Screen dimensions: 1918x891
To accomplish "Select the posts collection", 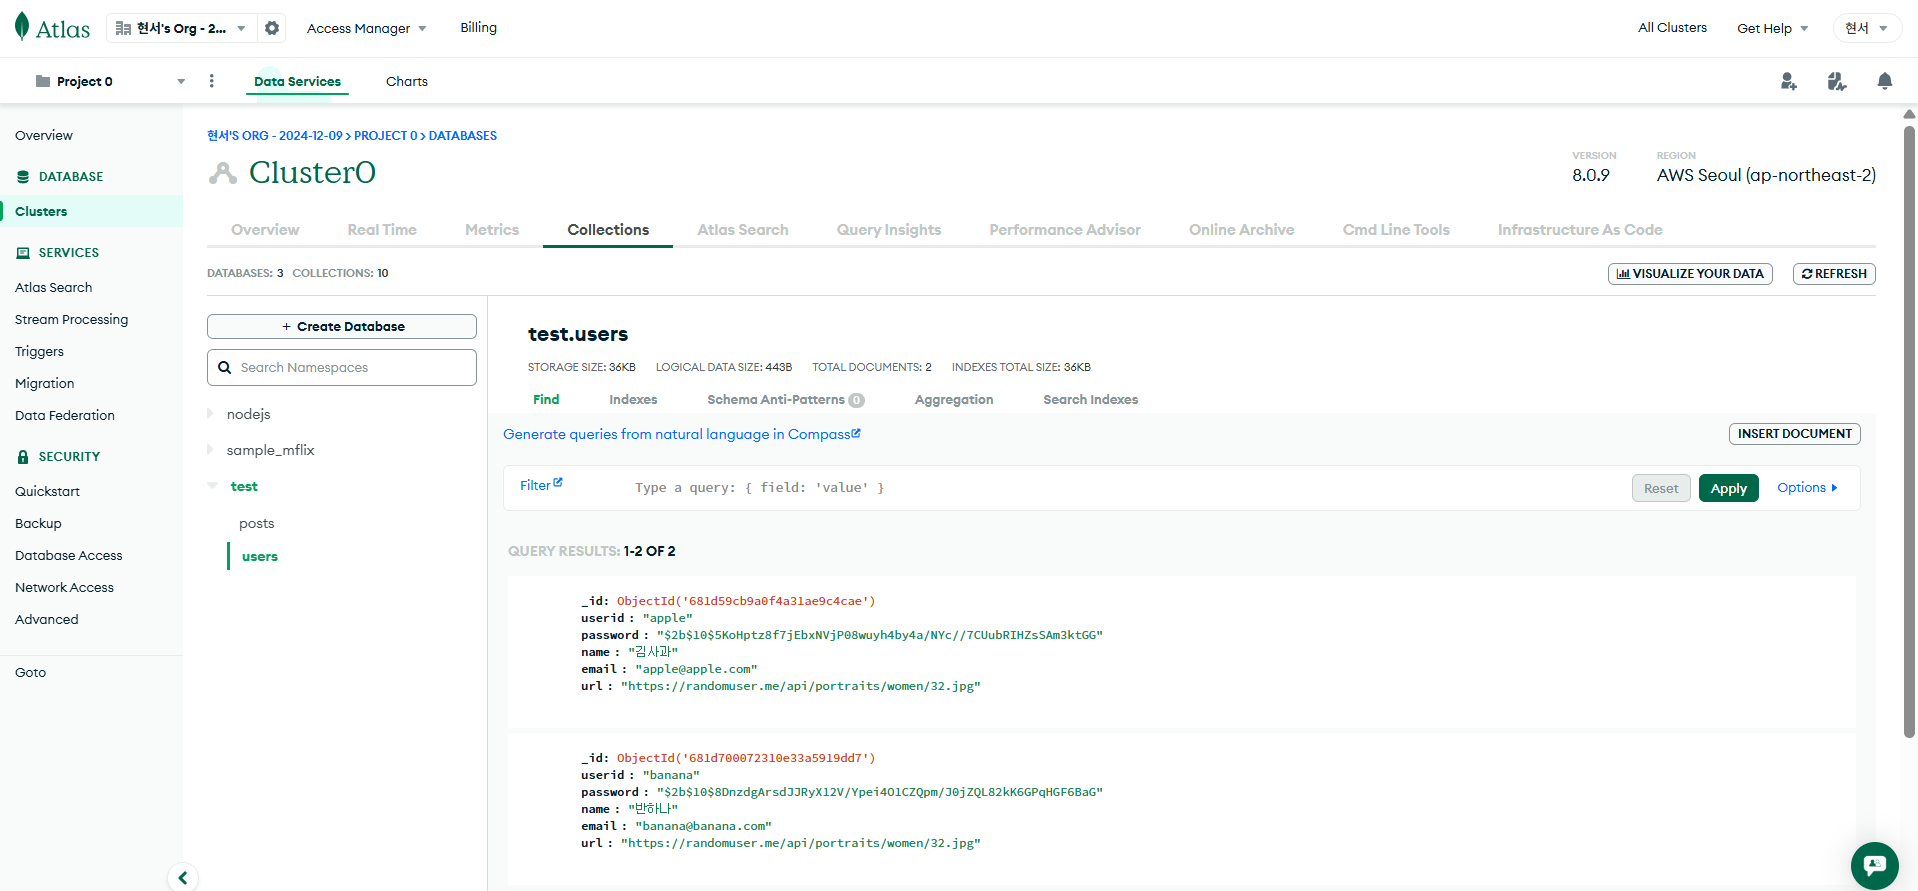I will tap(256, 523).
